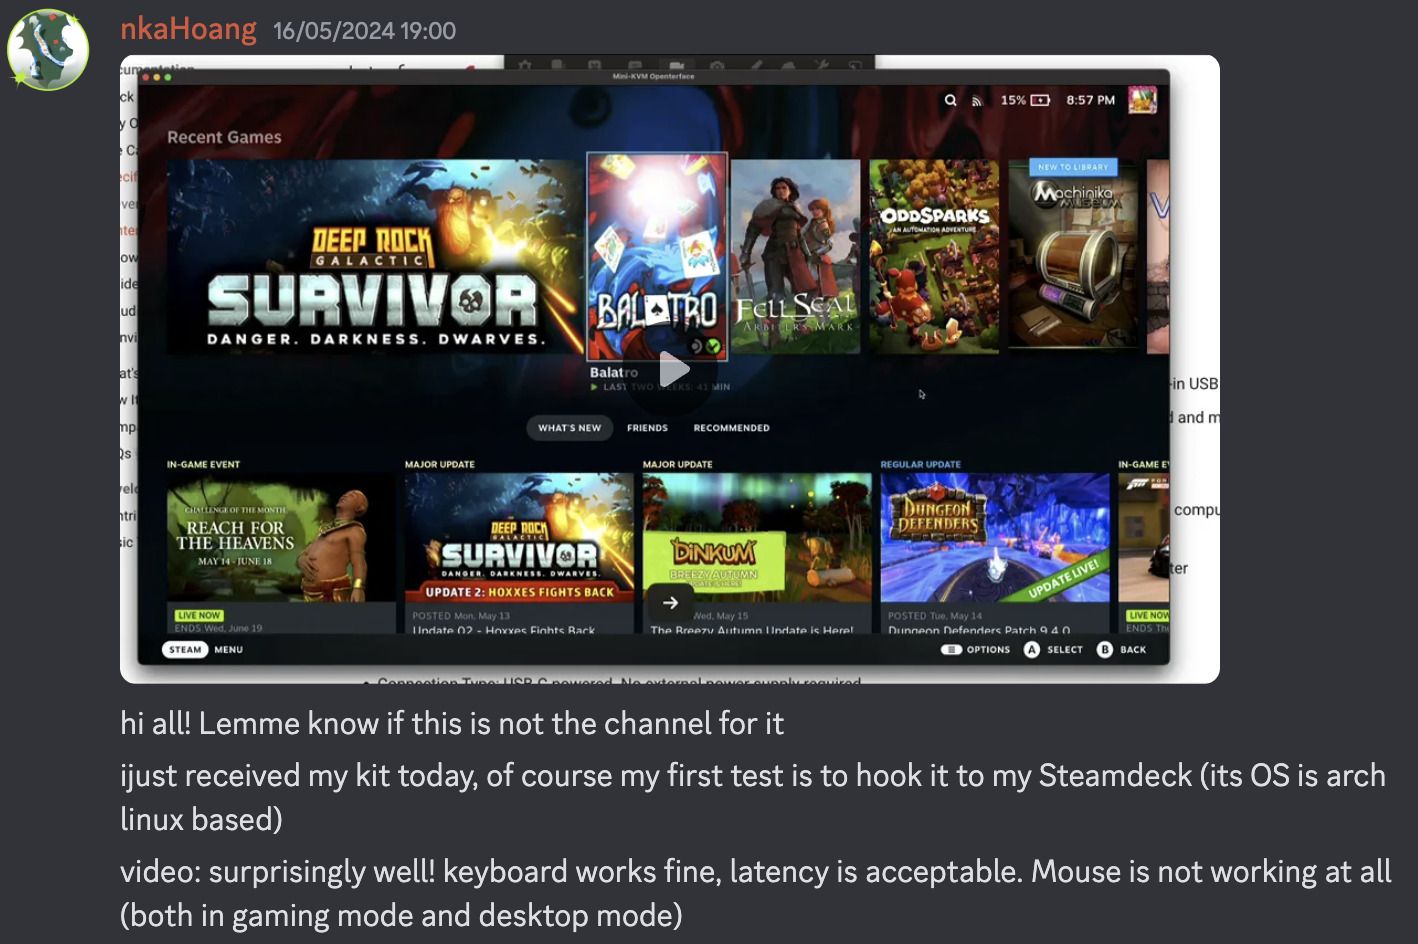The height and width of the screenshot is (944, 1418).
Task: Click the A Select button glyph
Action: 1031,650
